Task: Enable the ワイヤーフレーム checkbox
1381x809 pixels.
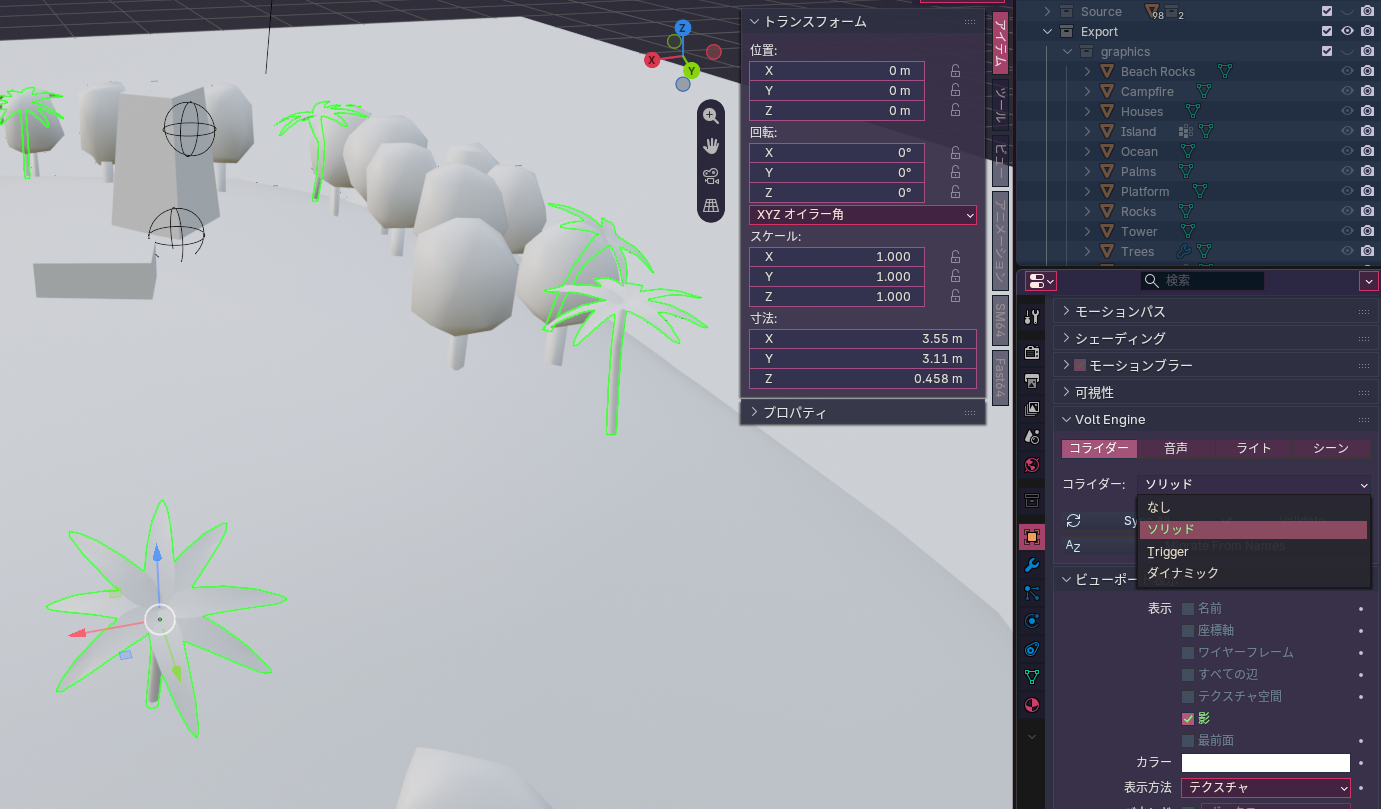Action: point(1188,652)
